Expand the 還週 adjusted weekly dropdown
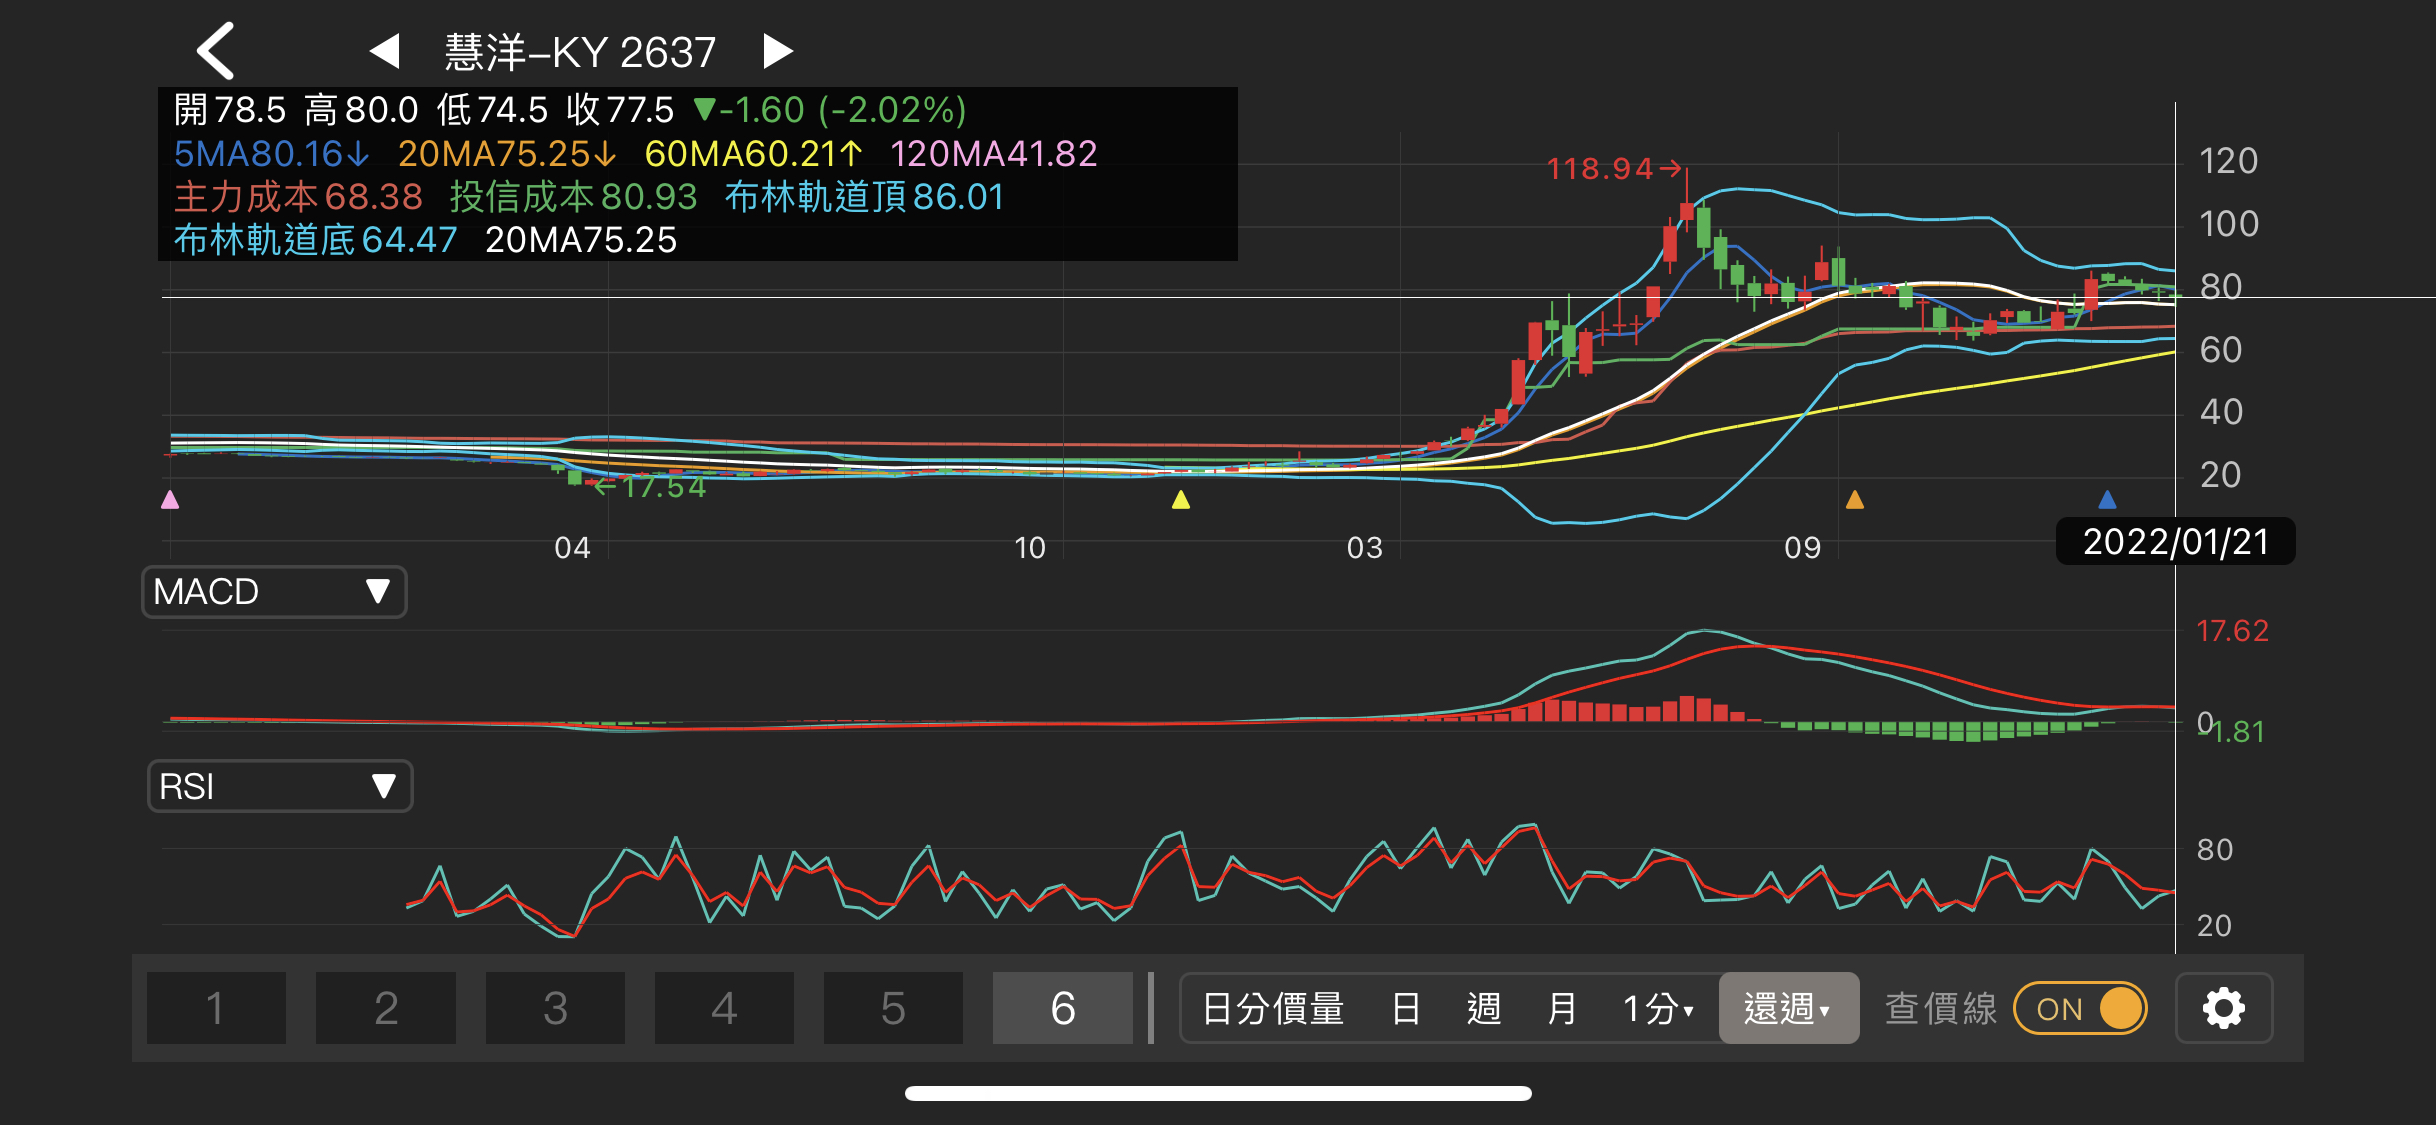2436x1125 pixels. [1788, 1008]
